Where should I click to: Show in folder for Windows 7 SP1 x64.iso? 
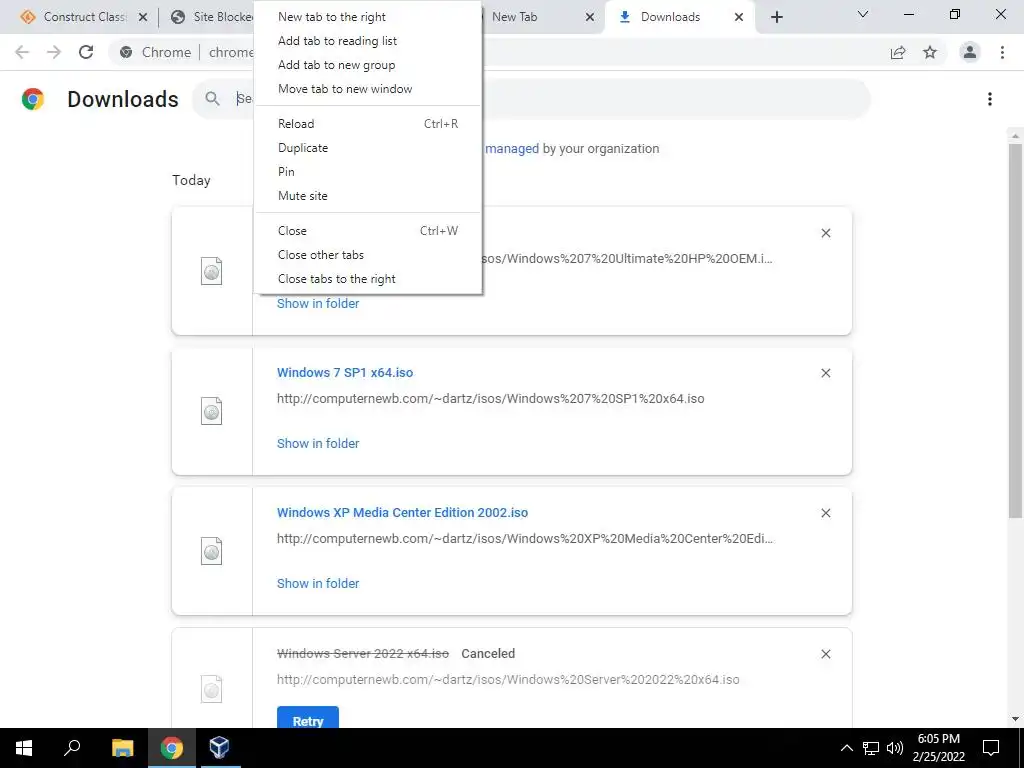318,443
